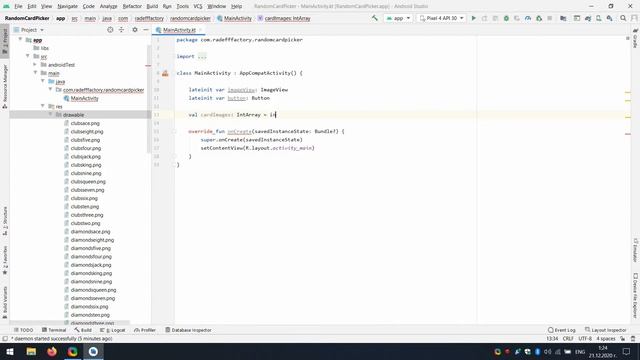Select clubsqueen.png file
640x360 pixels.
(88, 182)
